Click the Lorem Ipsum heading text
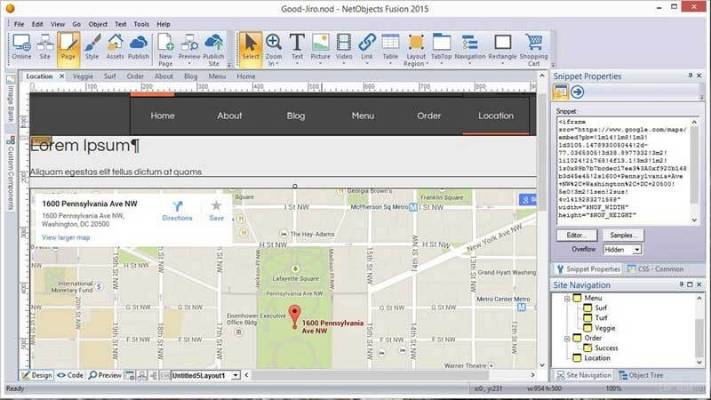Image resolution: width=711 pixels, height=400 pixels. [84, 146]
